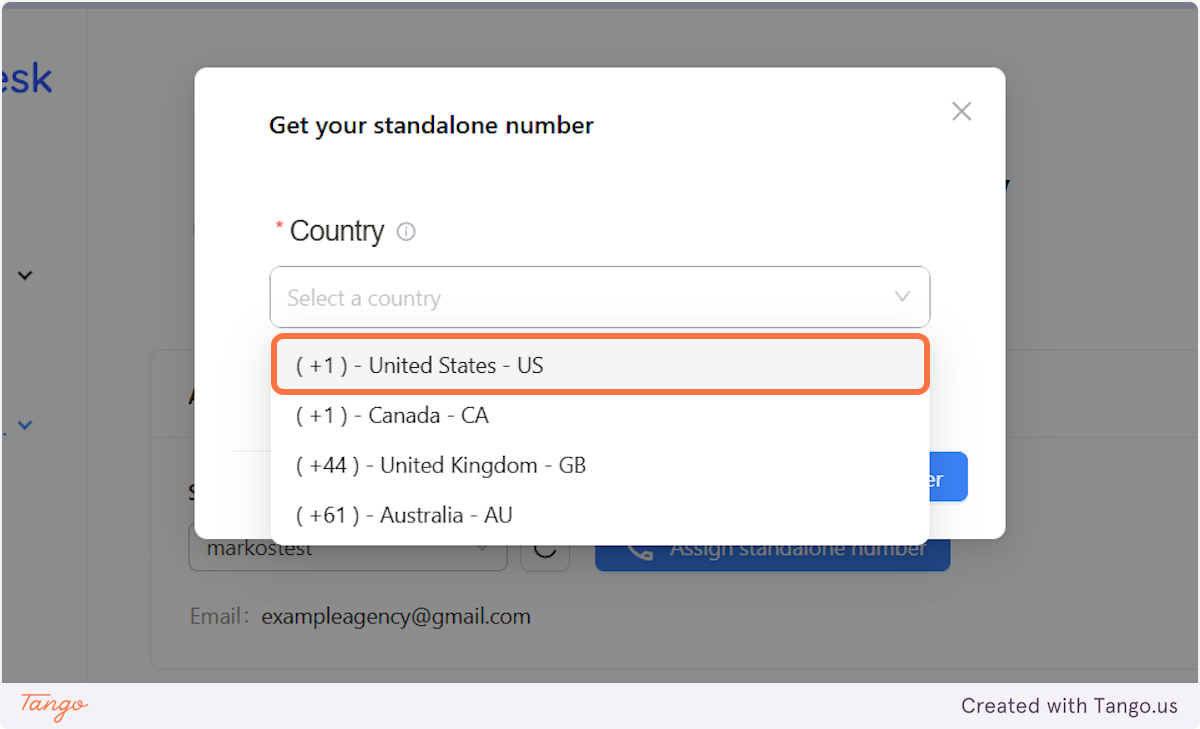Expand the black chevron in sidebar
Screen dimensions: 1200x729
pos(26,275)
